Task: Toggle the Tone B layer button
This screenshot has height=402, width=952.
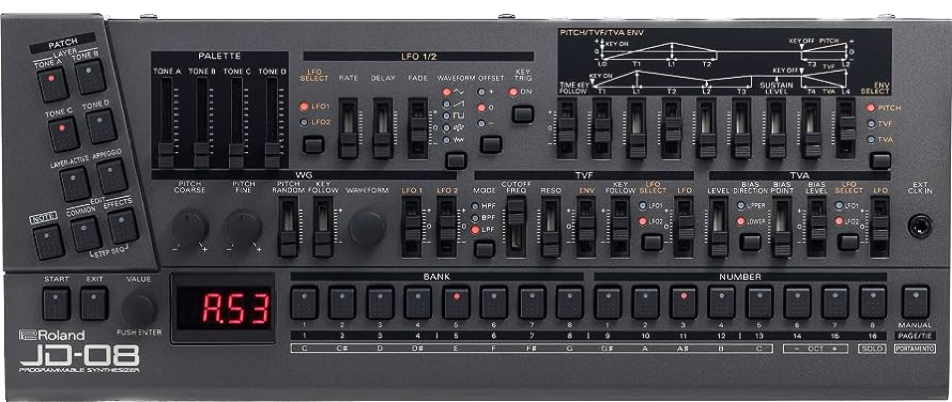Action: pos(90,77)
